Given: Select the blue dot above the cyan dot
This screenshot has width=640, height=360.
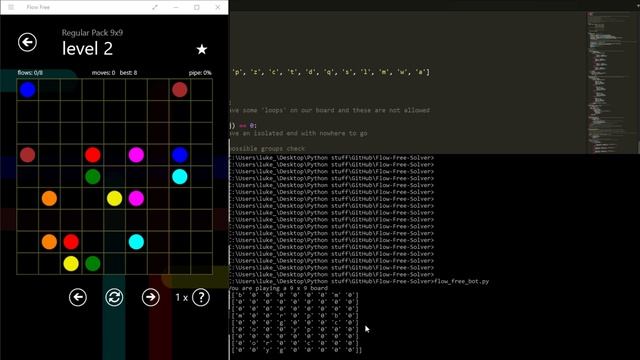Looking at the screenshot, I should click(180, 155).
